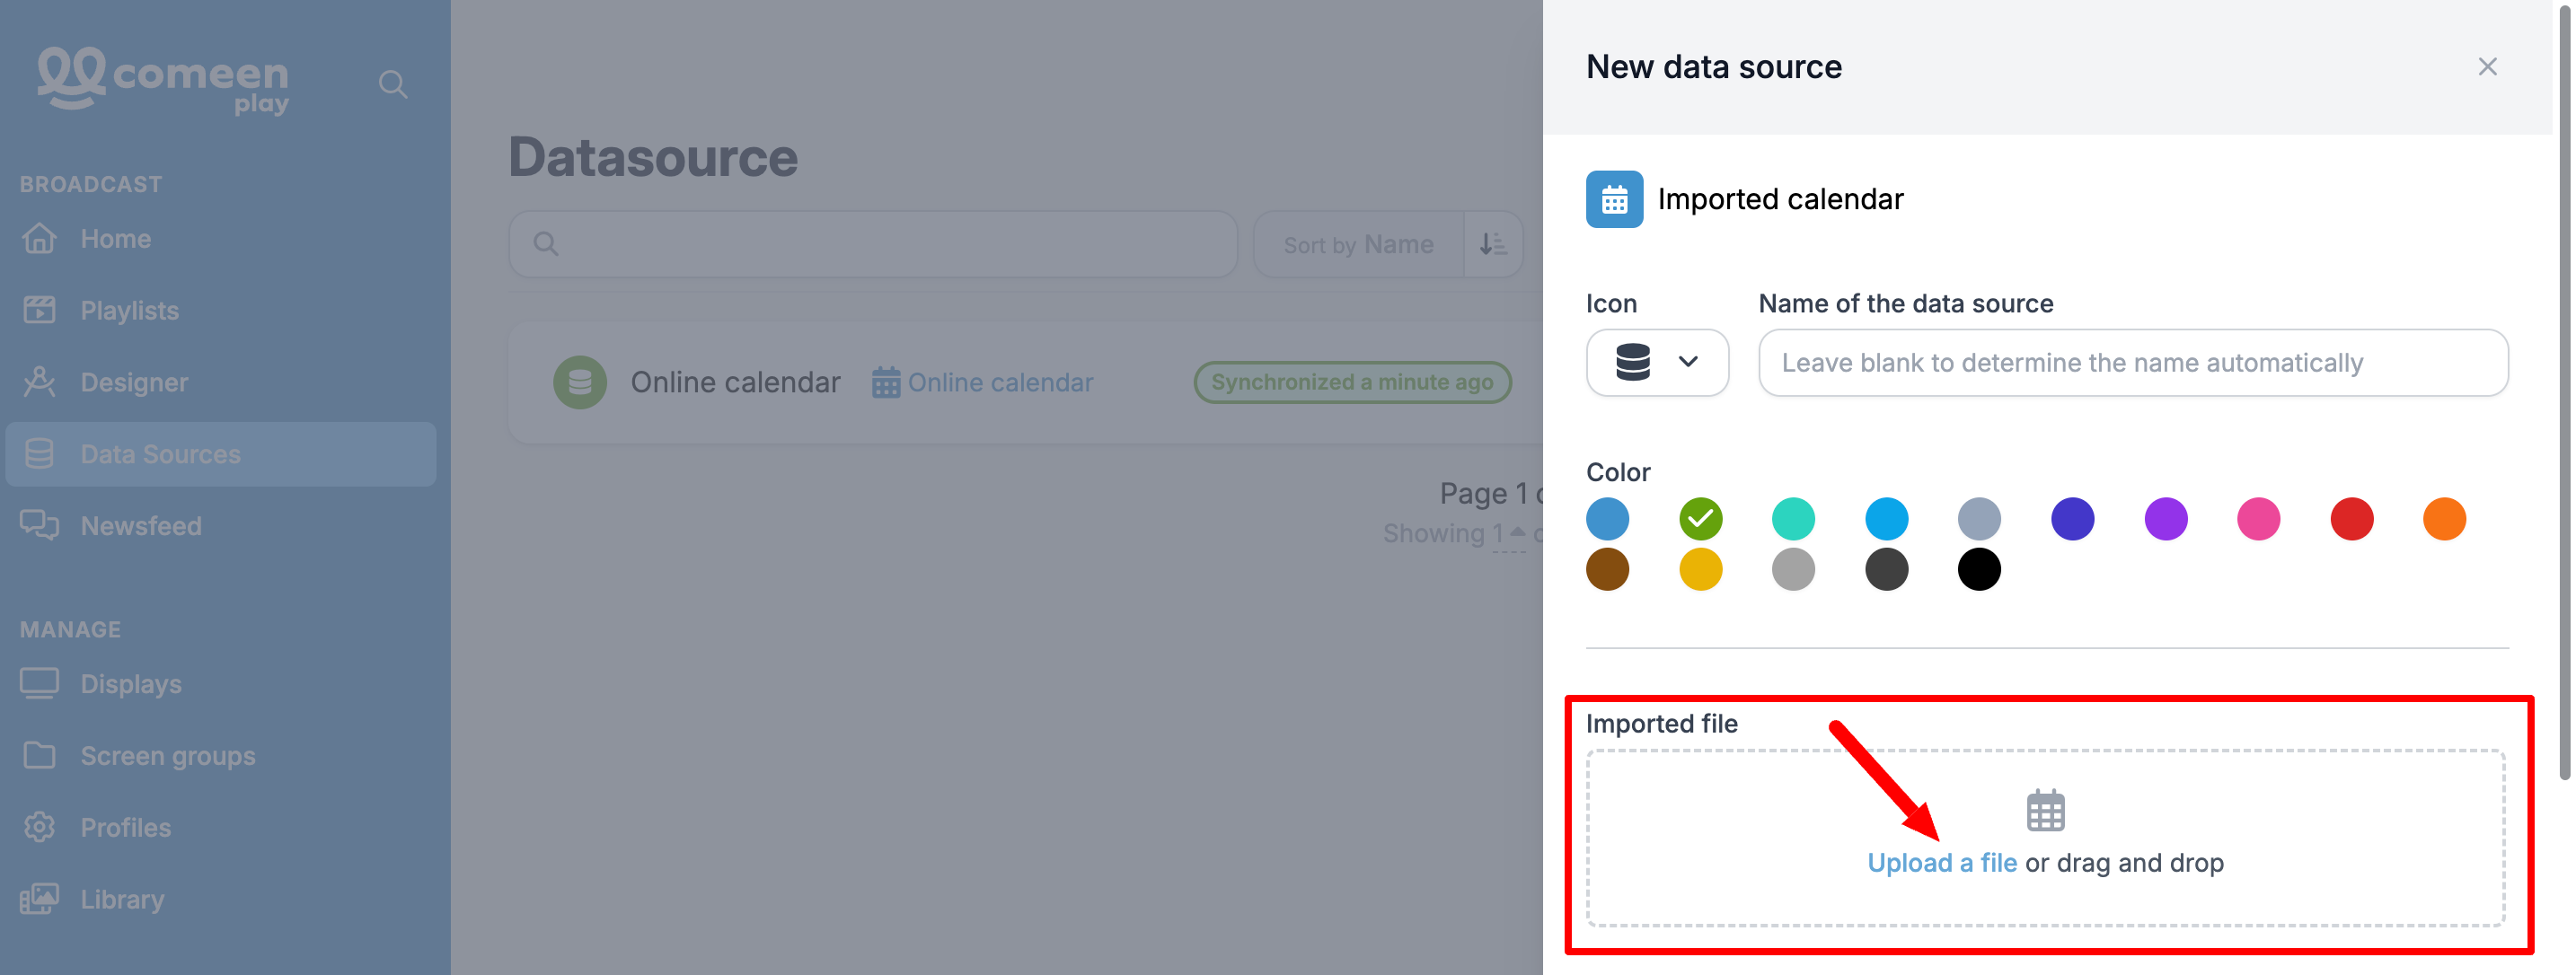
Task: Open the Sort by Name dropdown
Action: click(1358, 244)
